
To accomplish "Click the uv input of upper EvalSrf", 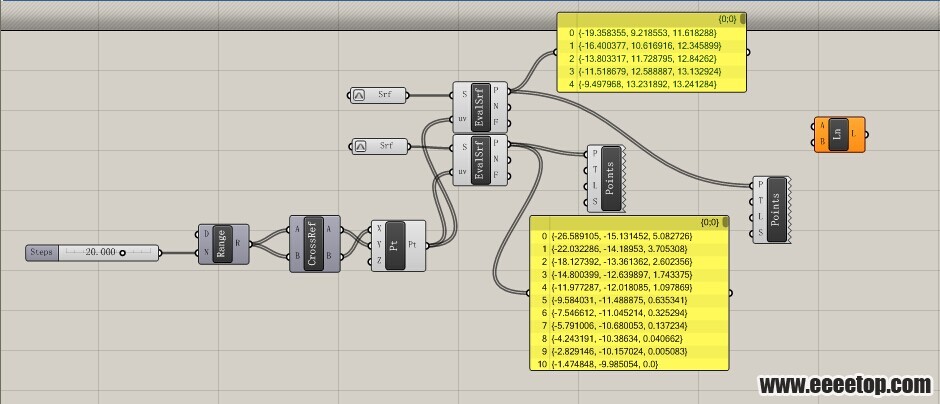I will [462, 120].
